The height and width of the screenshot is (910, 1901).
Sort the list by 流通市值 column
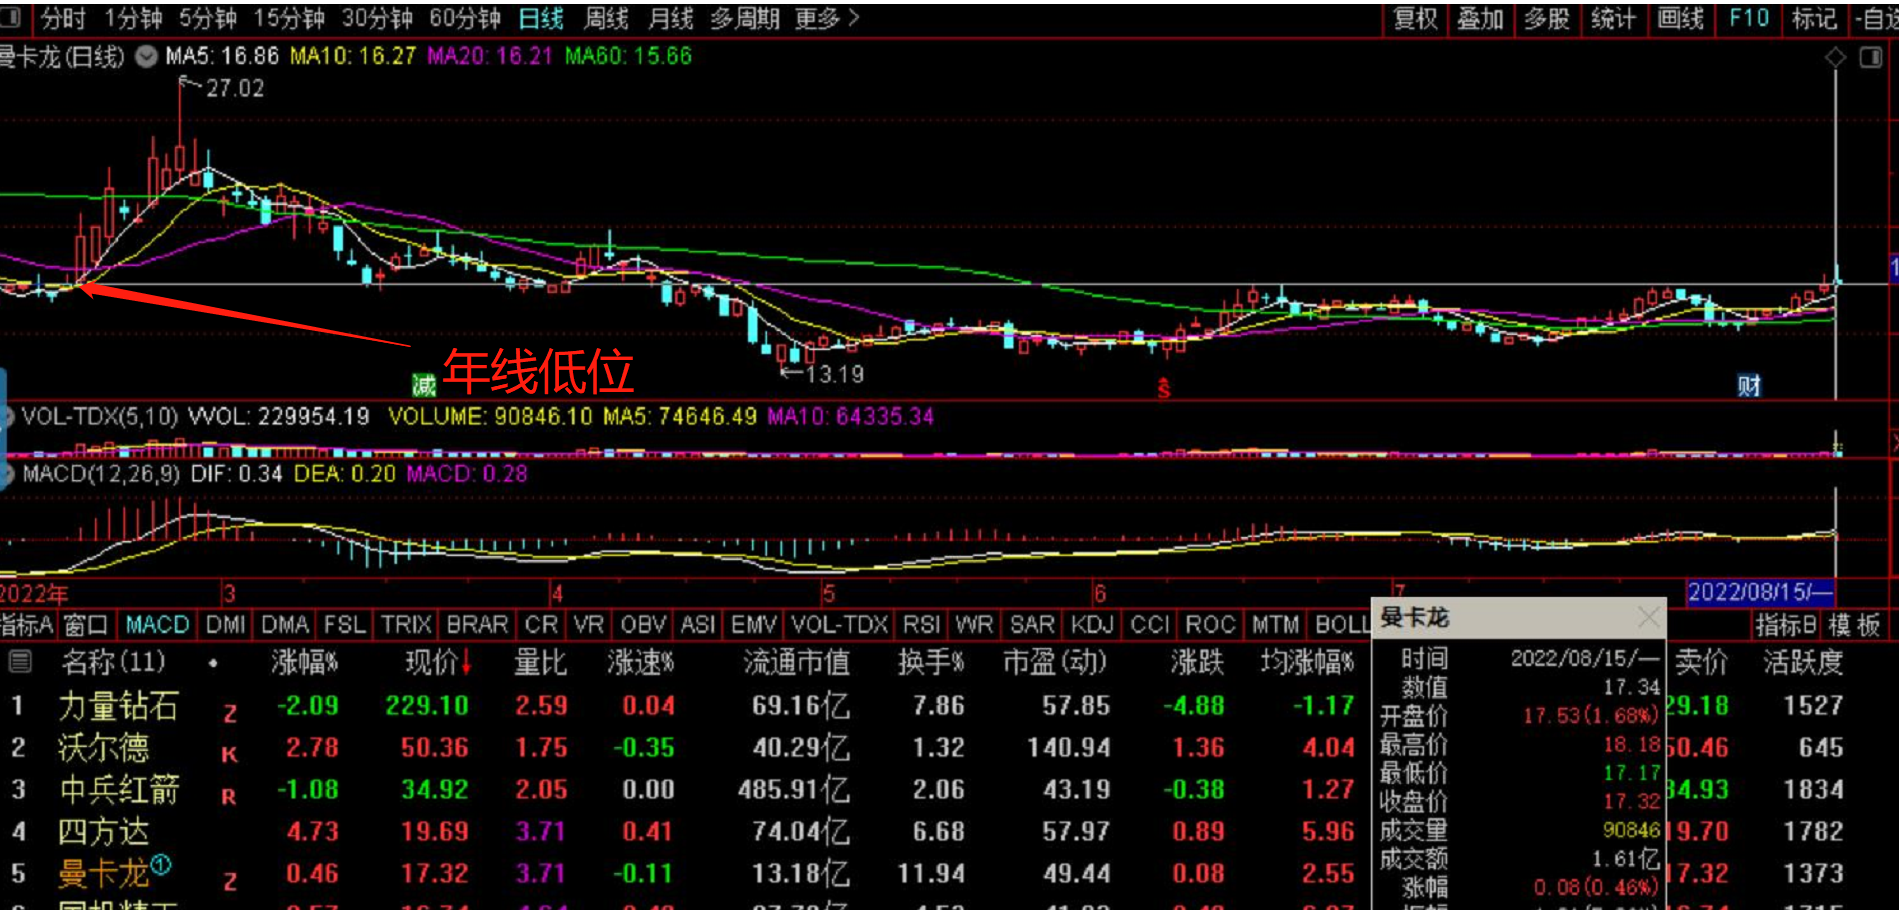tap(797, 662)
